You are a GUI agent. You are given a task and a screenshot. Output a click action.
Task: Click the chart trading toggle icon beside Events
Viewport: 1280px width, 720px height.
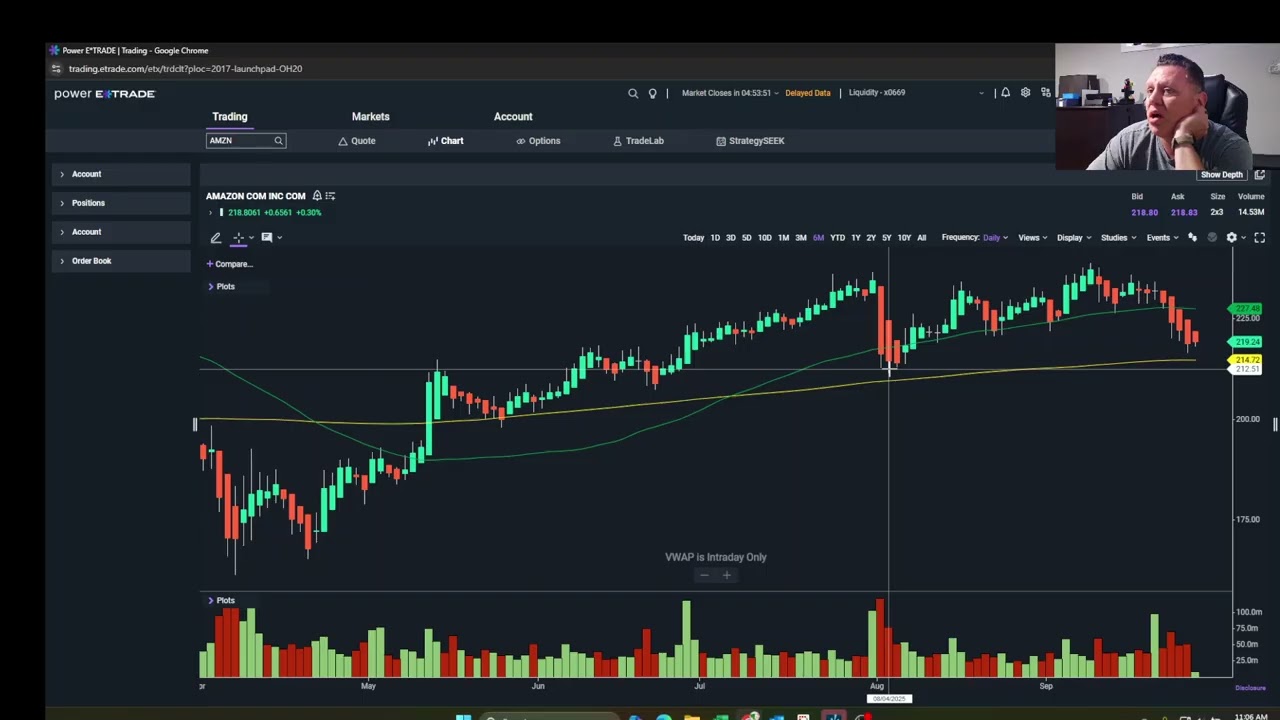tap(1192, 238)
